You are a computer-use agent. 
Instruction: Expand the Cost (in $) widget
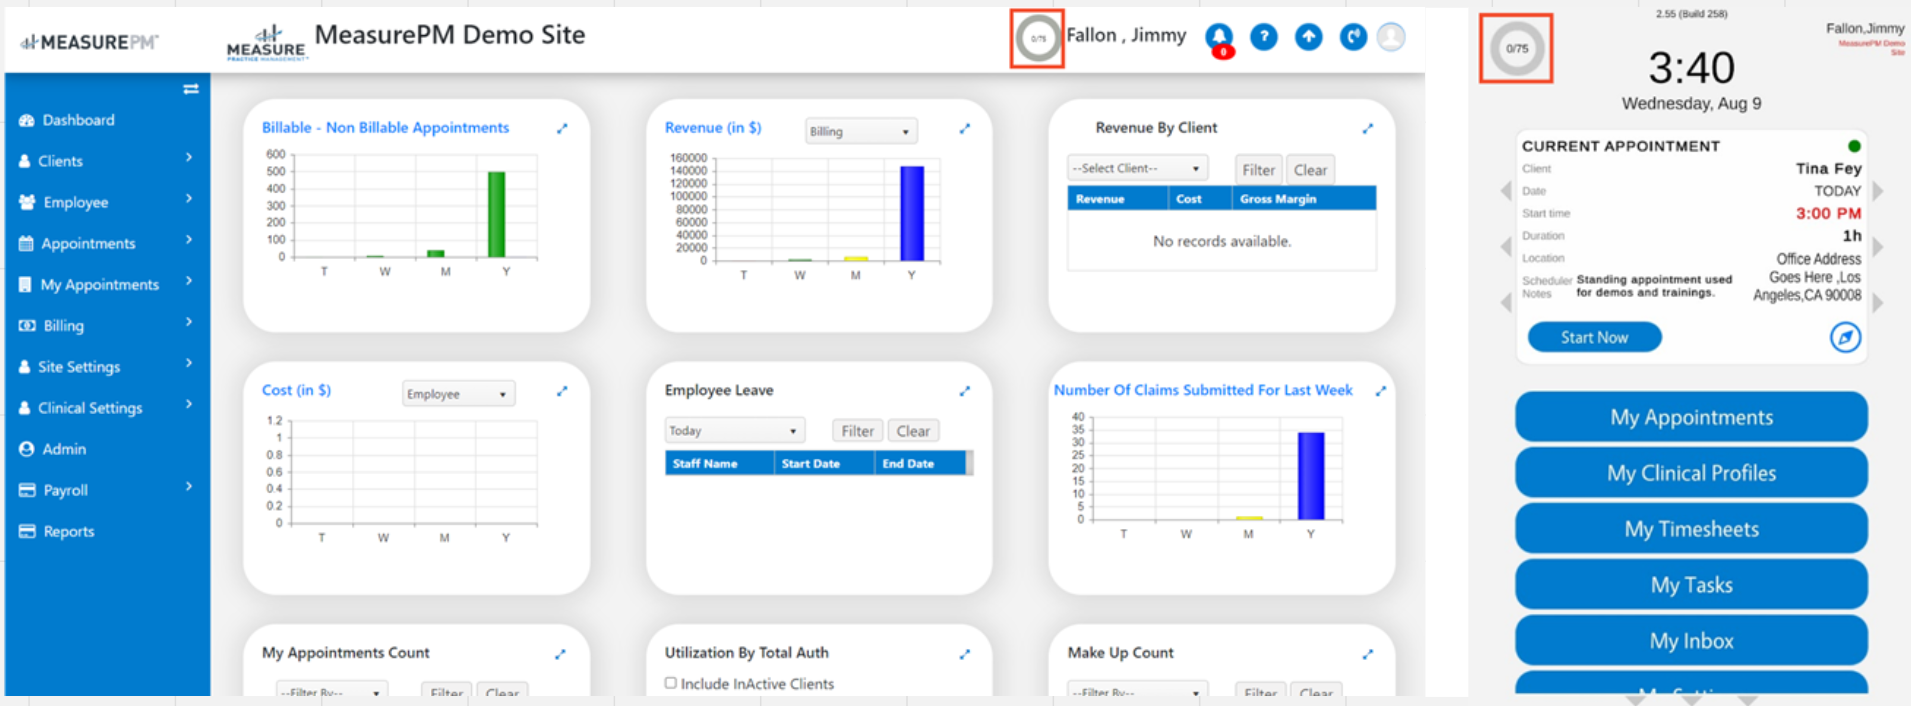(x=562, y=391)
